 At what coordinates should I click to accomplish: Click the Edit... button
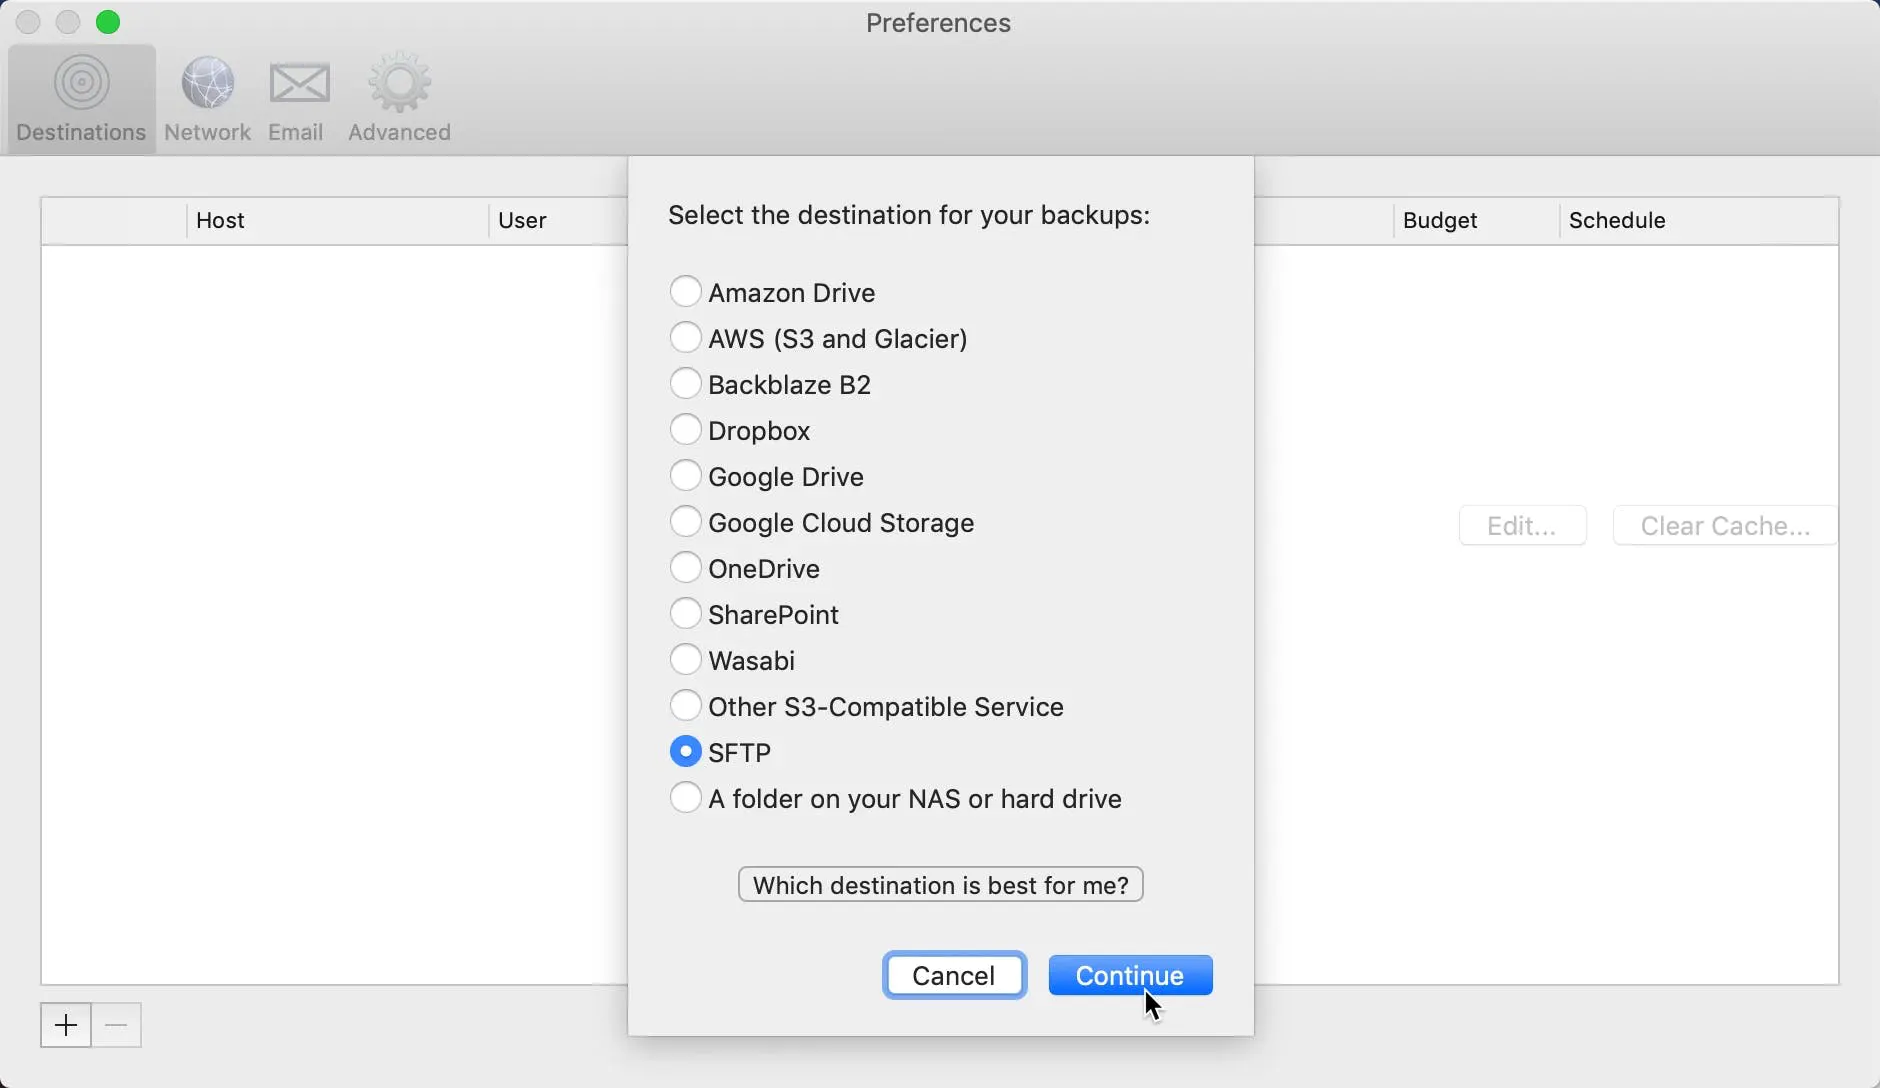[x=1522, y=526]
